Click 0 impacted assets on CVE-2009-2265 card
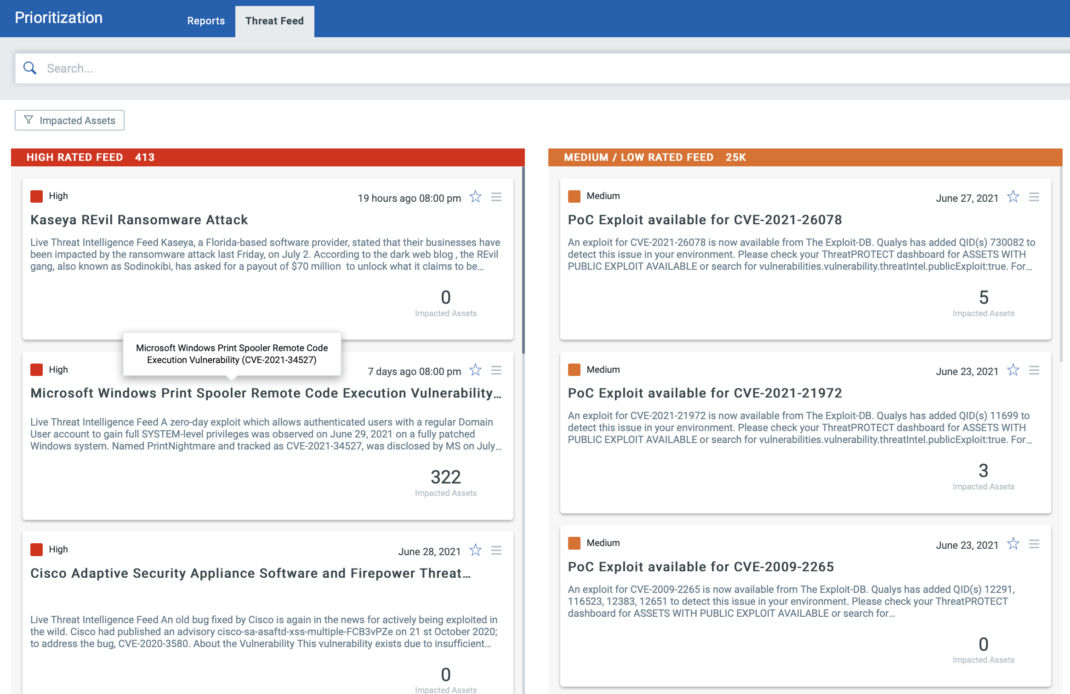Screen dimensions: 1070x694 (x=983, y=644)
